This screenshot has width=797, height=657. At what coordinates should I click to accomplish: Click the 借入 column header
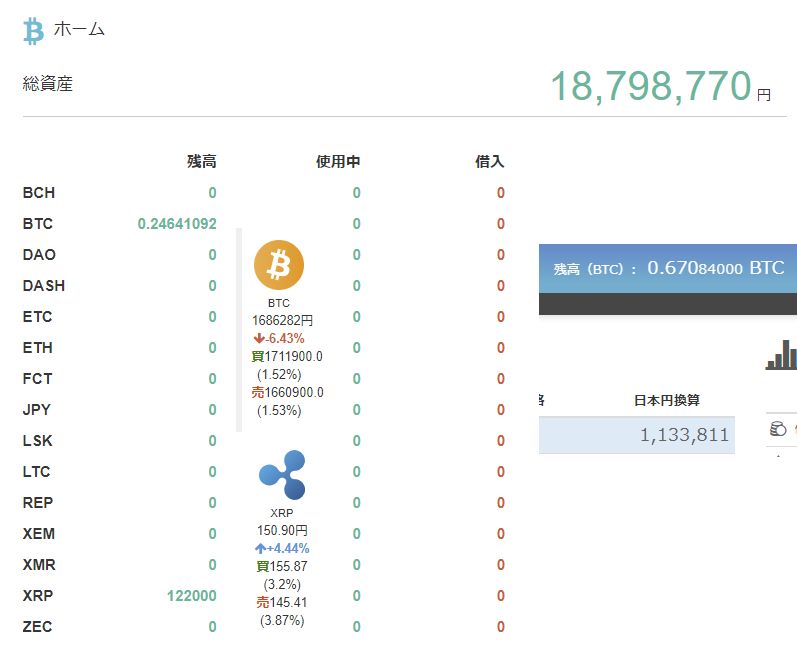tap(490, 162)
